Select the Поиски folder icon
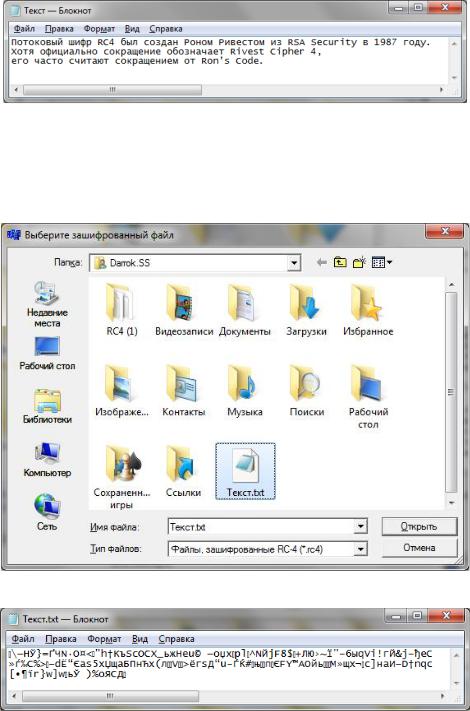The image size is (470, 711). (306, 391)
